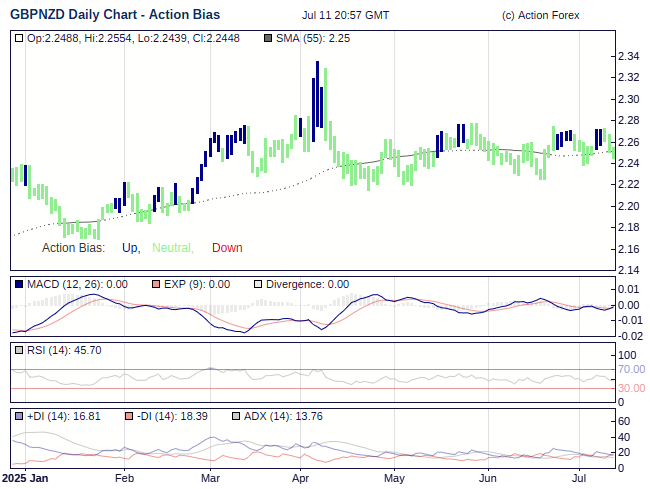
Task: Click the RSI 70.00 overbought level label
Action: click(630, 369)
